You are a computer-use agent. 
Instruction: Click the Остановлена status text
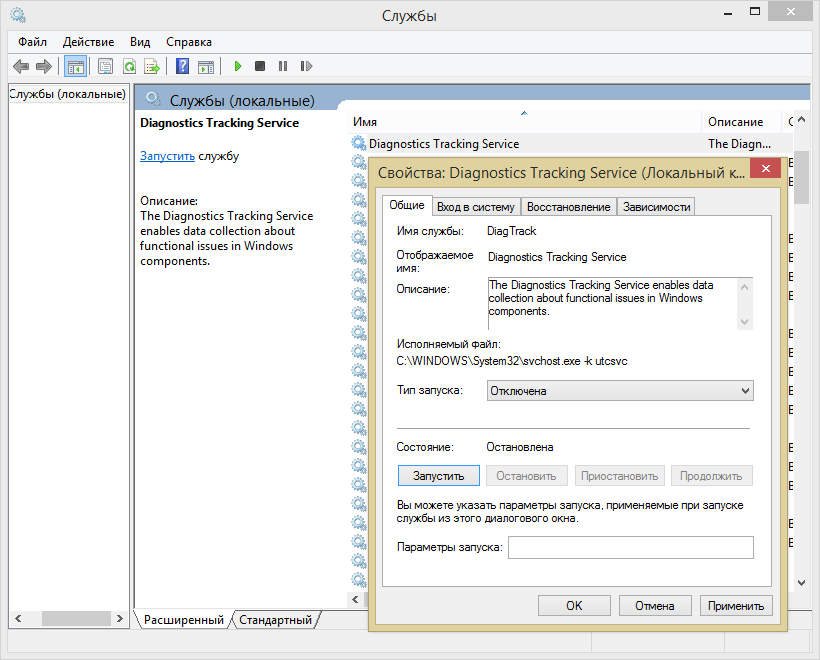pos(520,447)
